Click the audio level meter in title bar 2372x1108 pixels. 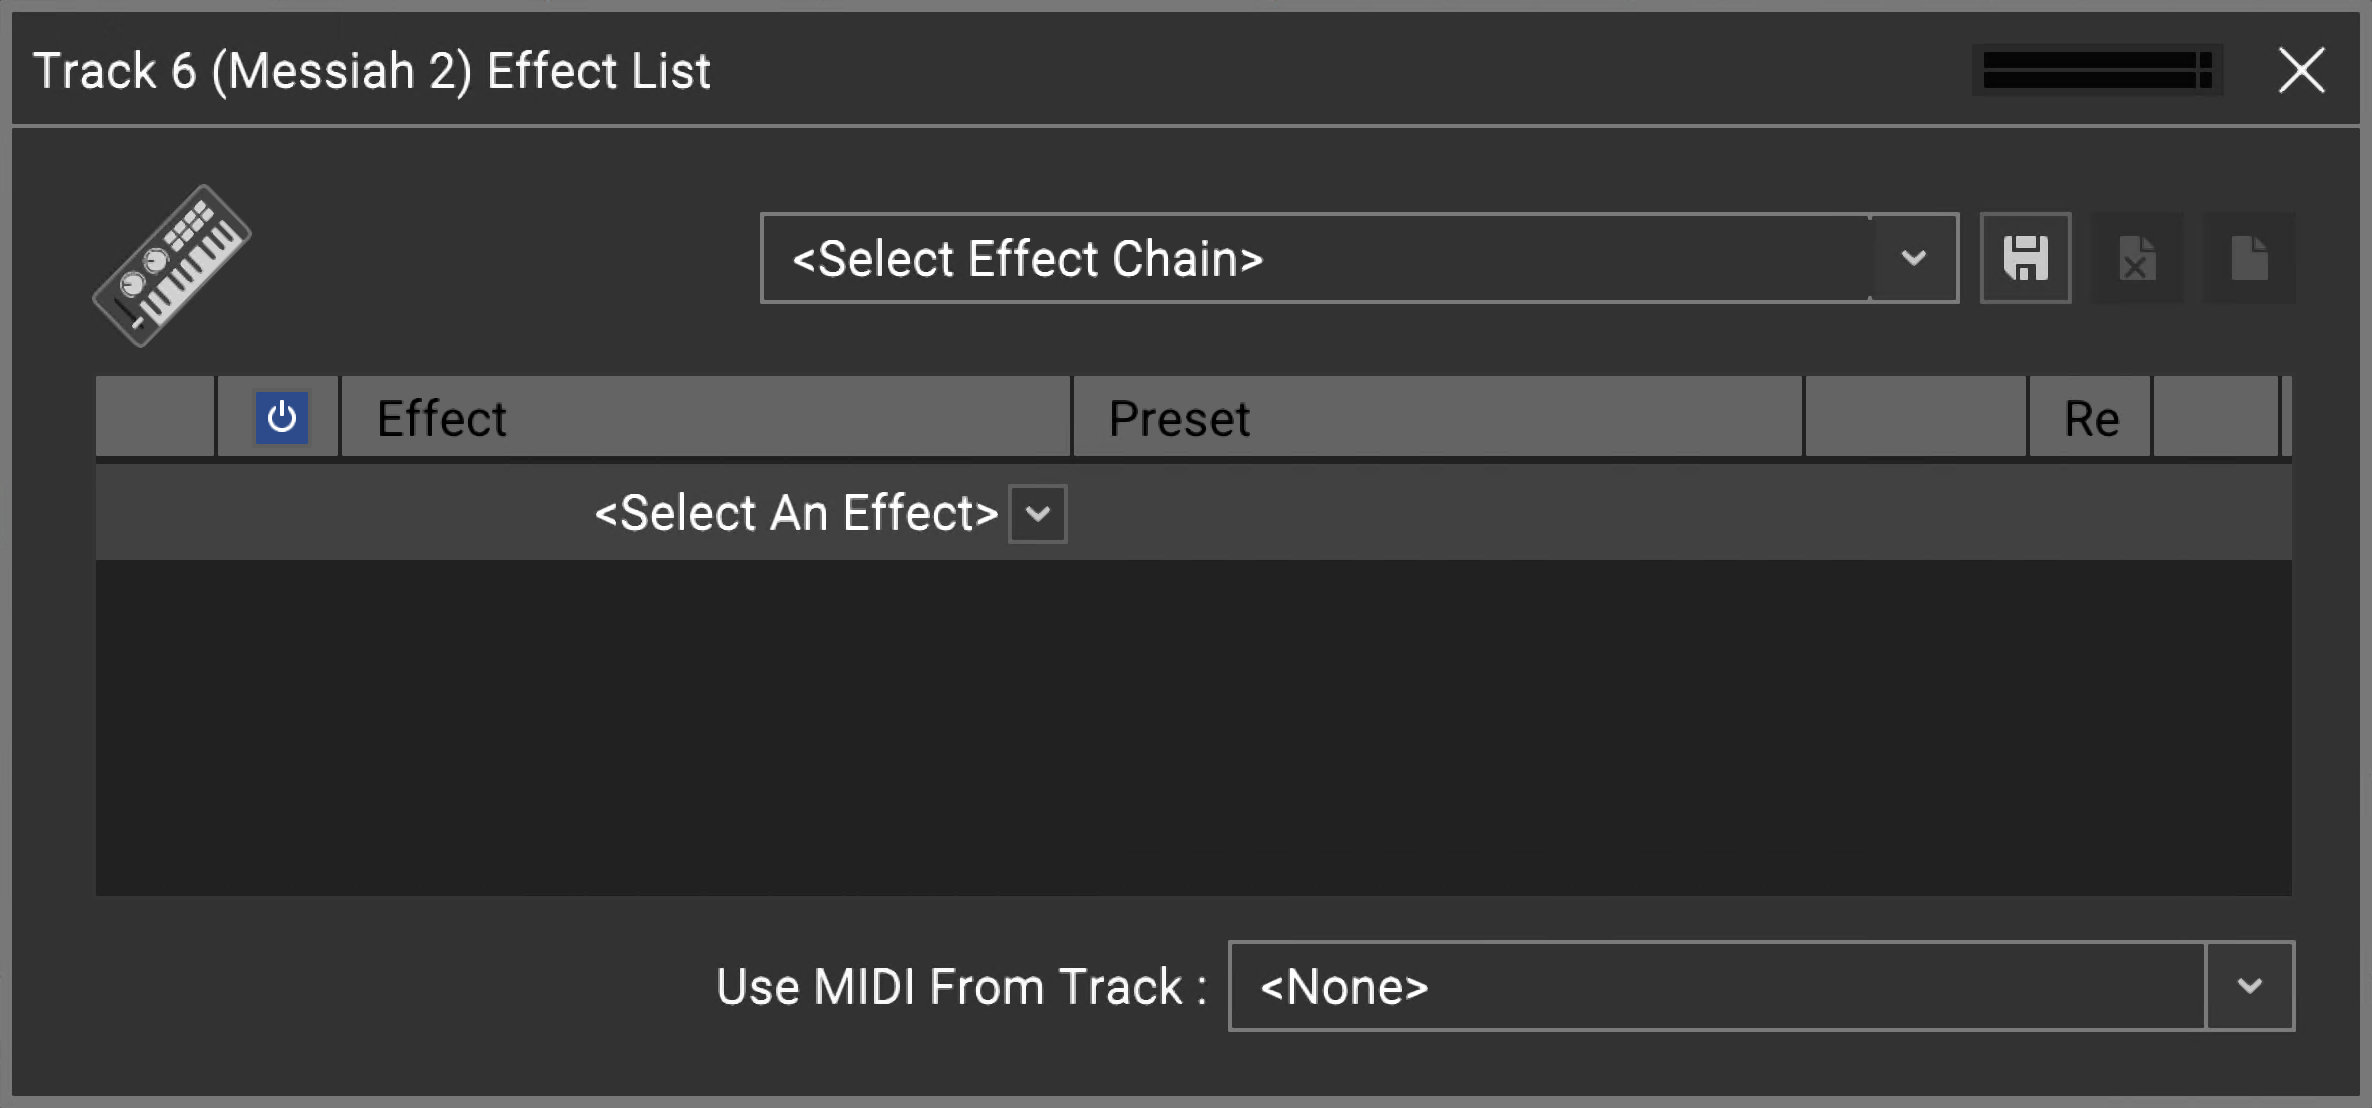pos(2096,70)
